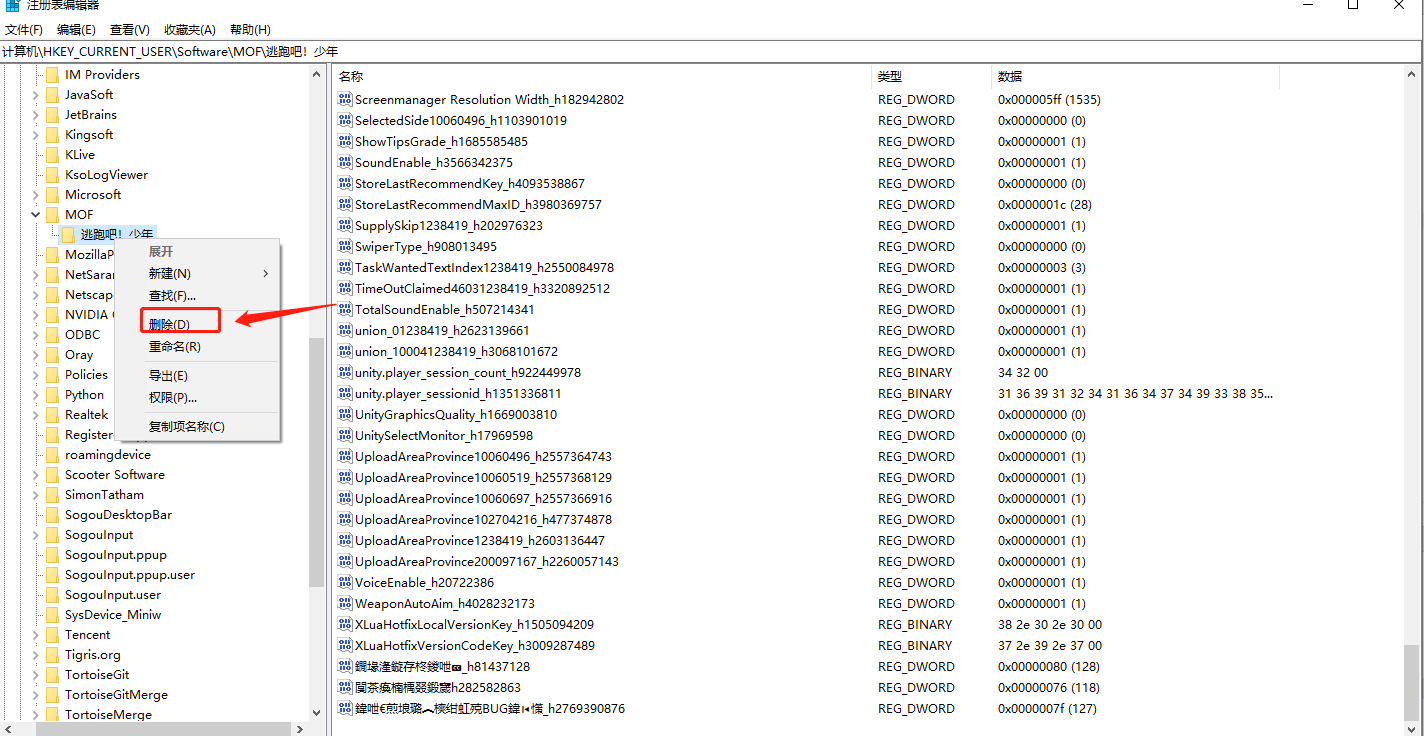The height and width of the screenshot is (736, 1424).
Task: Click the WeaponAutoAim registry value icon
Action: 345,603
